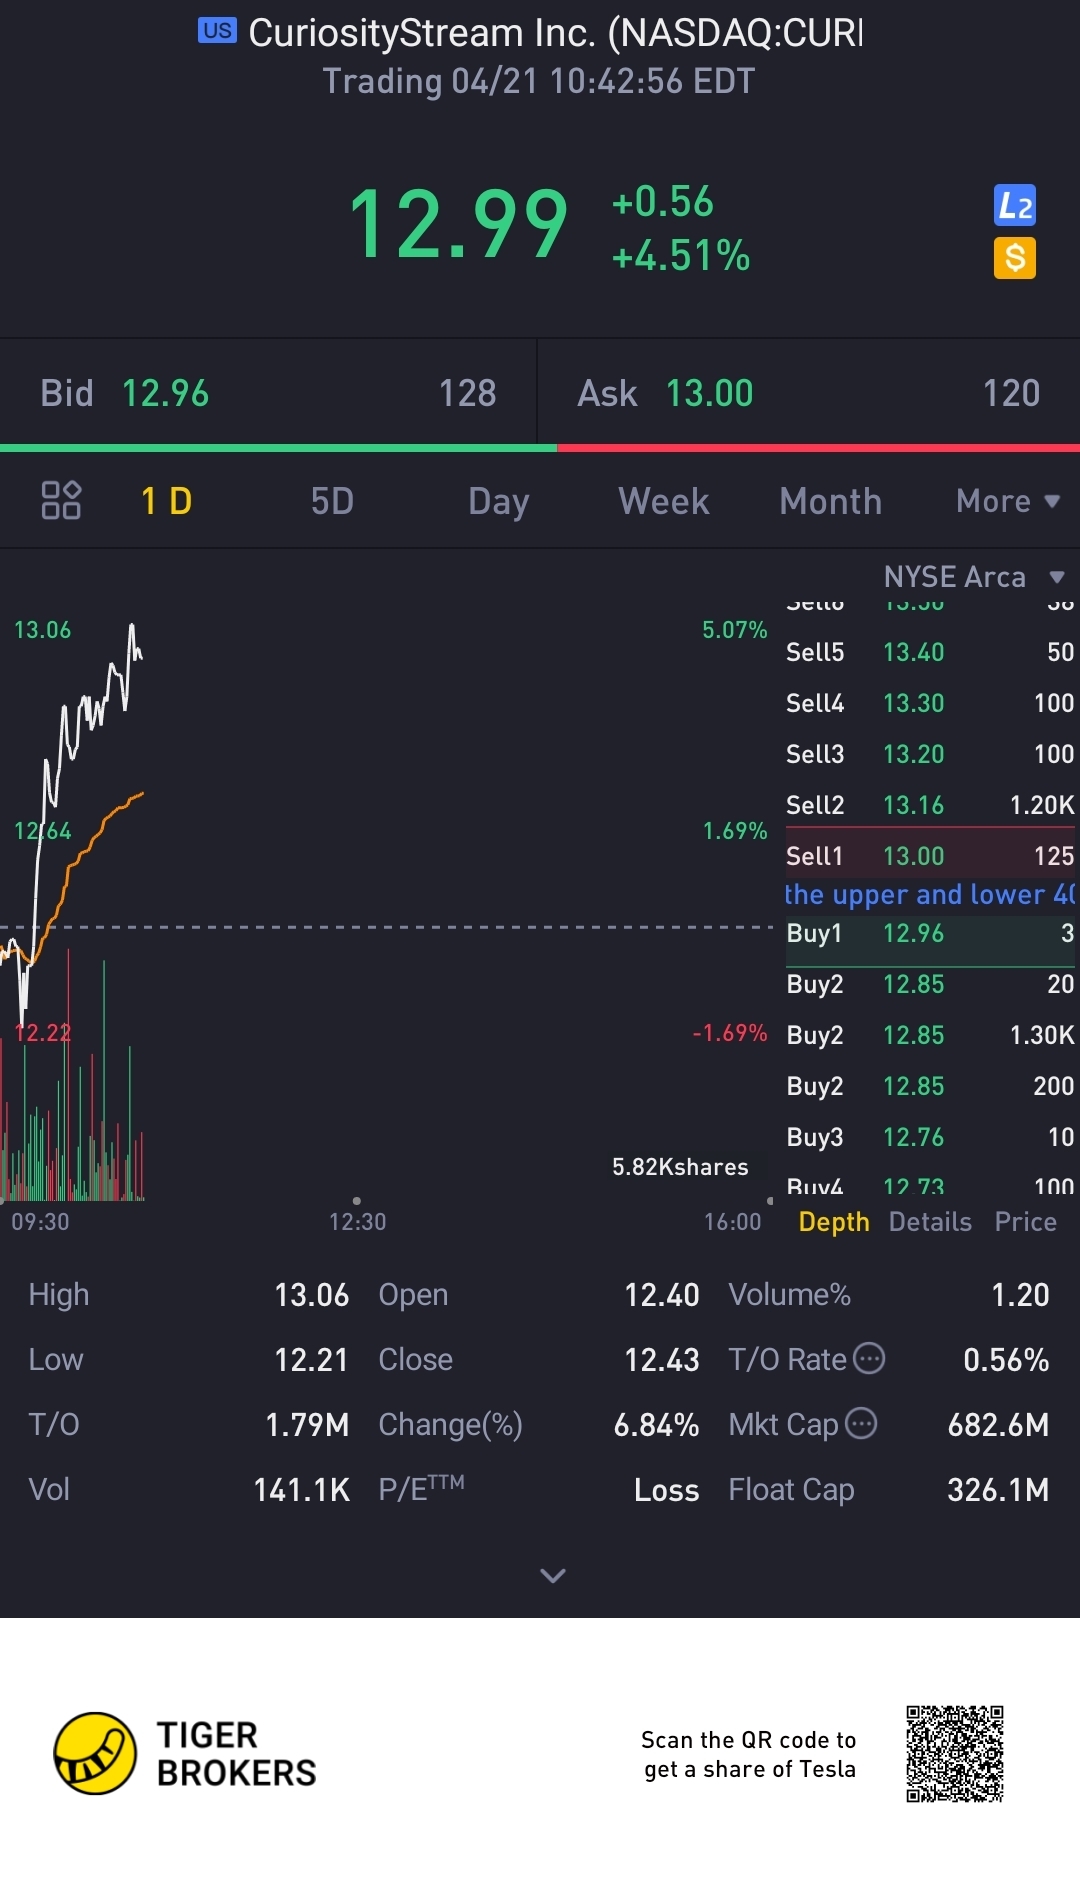This screenshot has width=1080, height=1890.
Task: Tap the US market flag badge
Action: [x=217, y=31]
